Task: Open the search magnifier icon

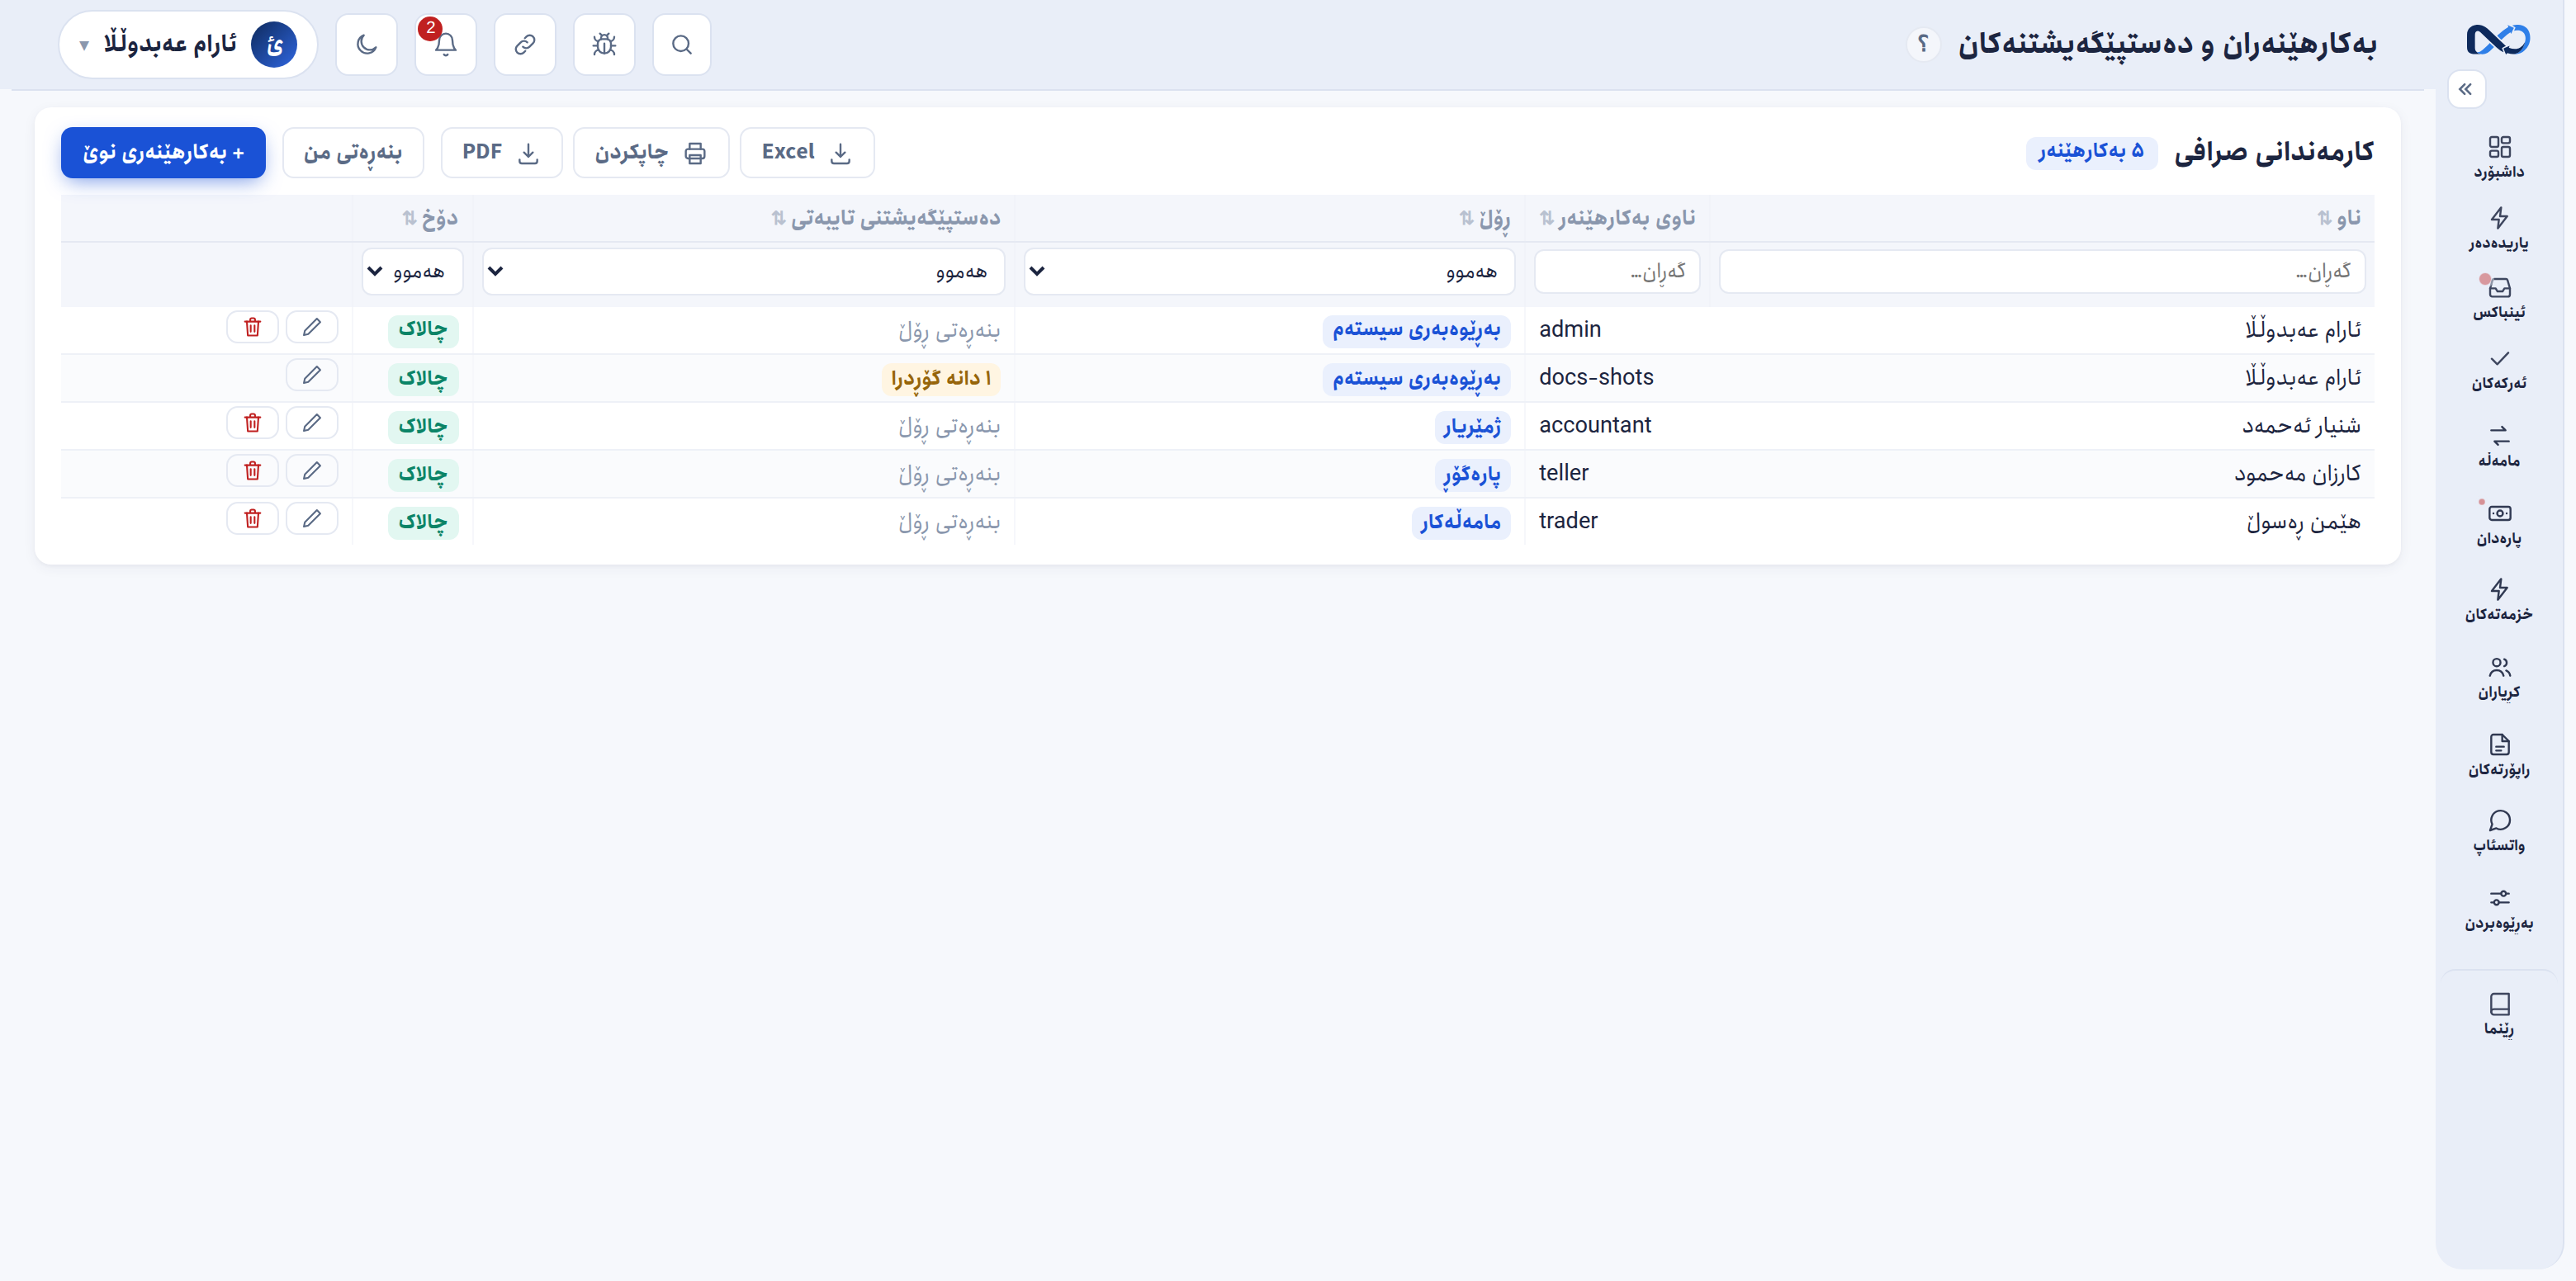Action: pos(682,45)
